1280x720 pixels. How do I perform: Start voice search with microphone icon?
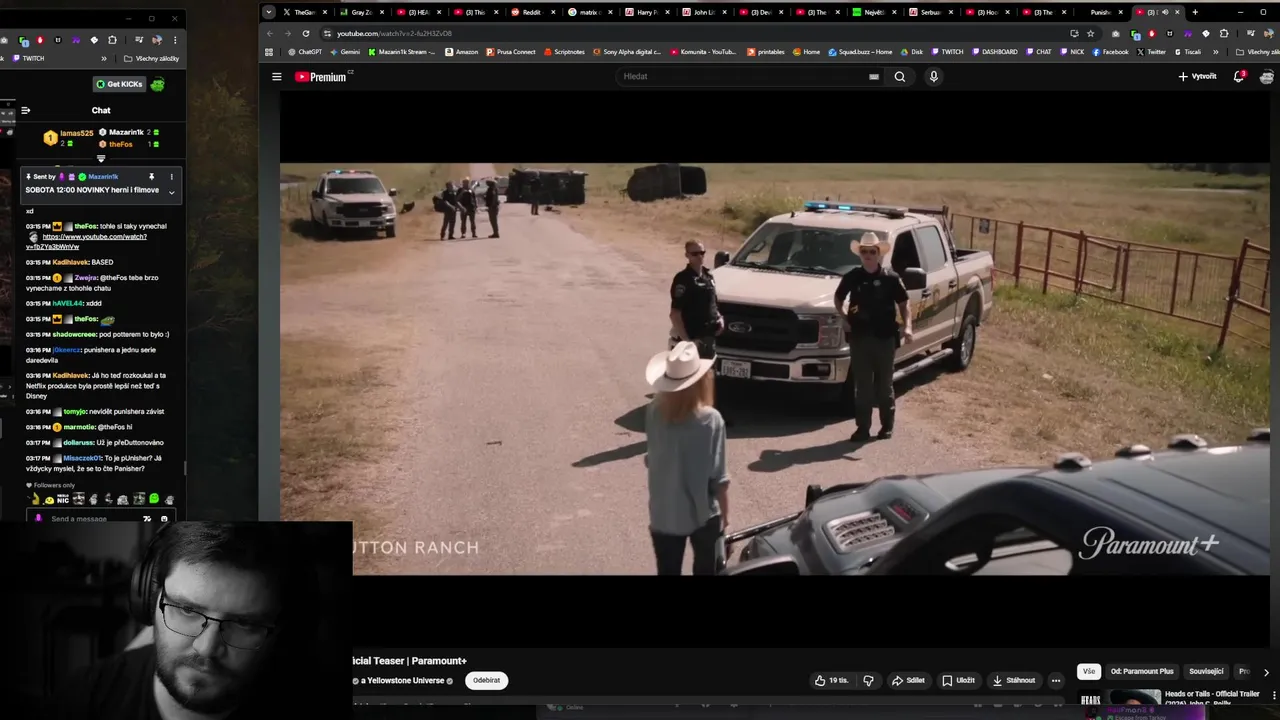934,77
